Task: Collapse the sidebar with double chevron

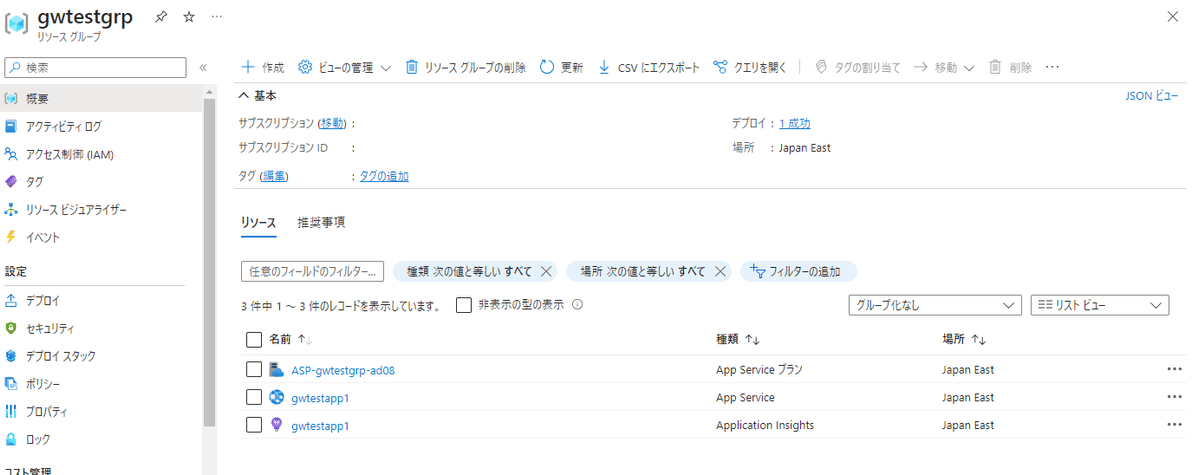Action: pos(203,67)
